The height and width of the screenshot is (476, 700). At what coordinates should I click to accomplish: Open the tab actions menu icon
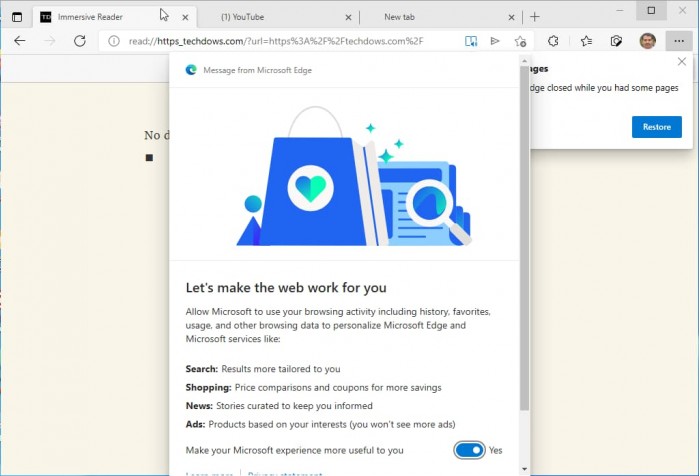[17, 17]
